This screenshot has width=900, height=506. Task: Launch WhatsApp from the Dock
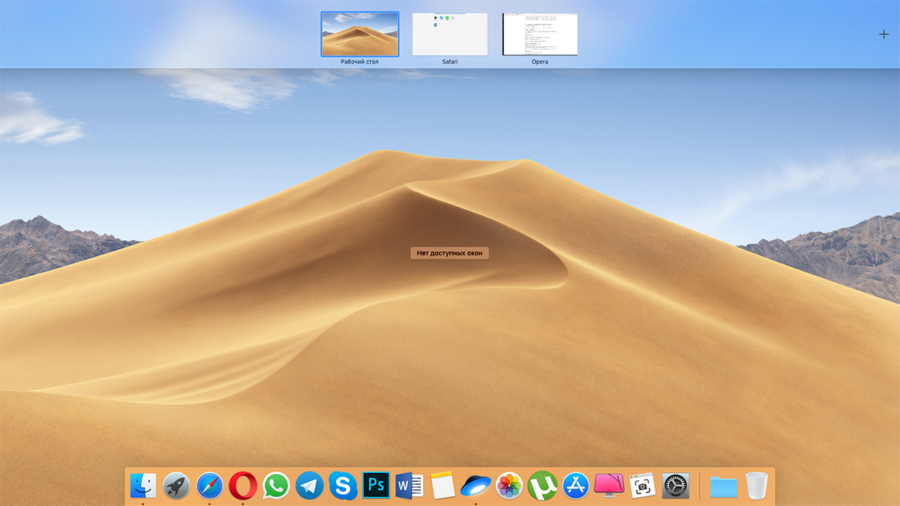coord(276,486)
